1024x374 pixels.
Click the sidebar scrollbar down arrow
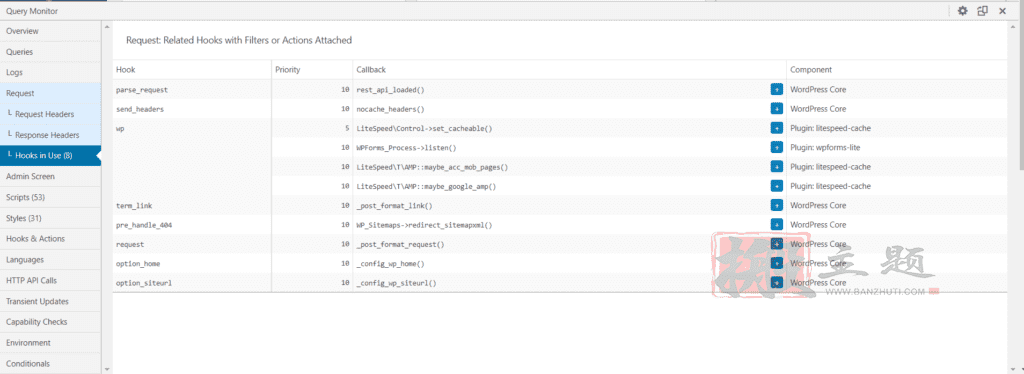[x=106, y=368]
